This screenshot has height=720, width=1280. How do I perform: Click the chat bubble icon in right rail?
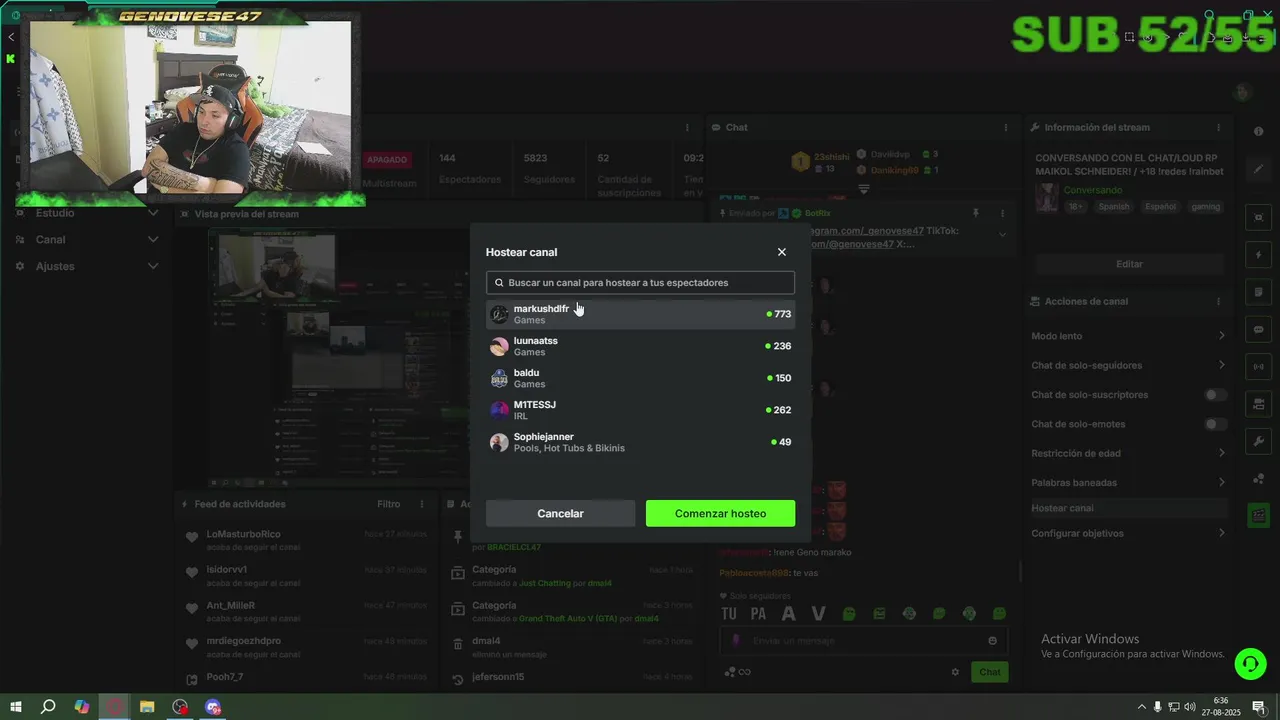click(x=1258, y=329)
